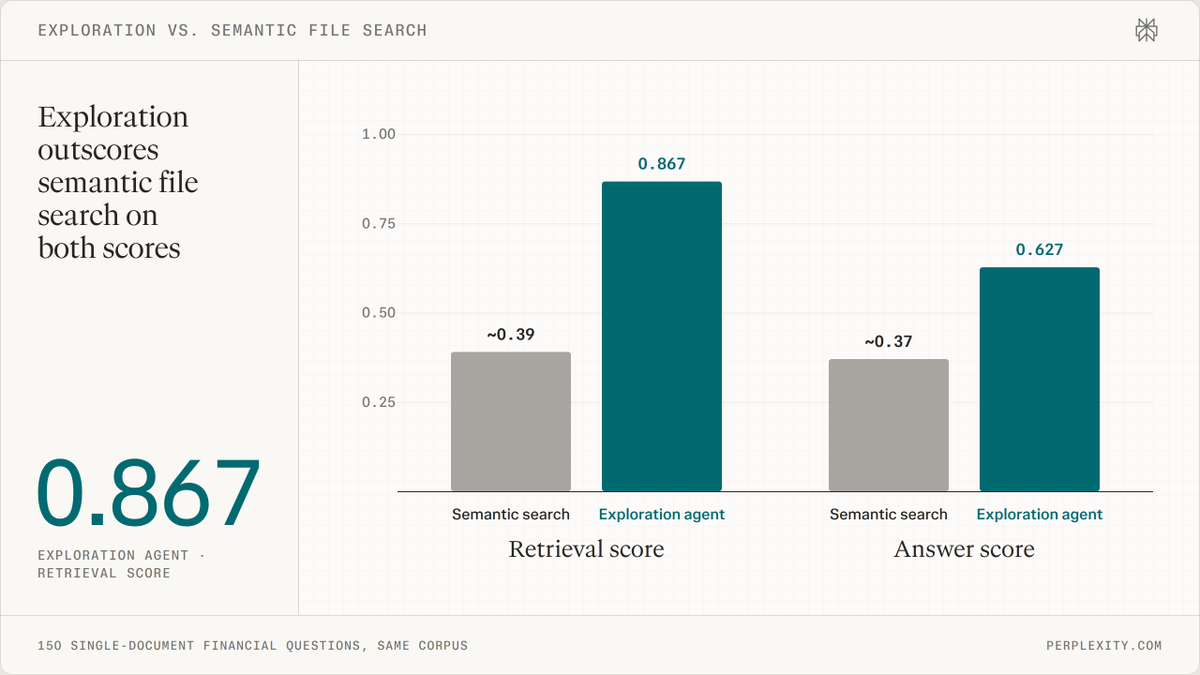Click the 'EXPLORATION AGENT · RETRIEVAL SCORE' caption
This screenshot has height=675, width=1200.
[x=120, y=564]
